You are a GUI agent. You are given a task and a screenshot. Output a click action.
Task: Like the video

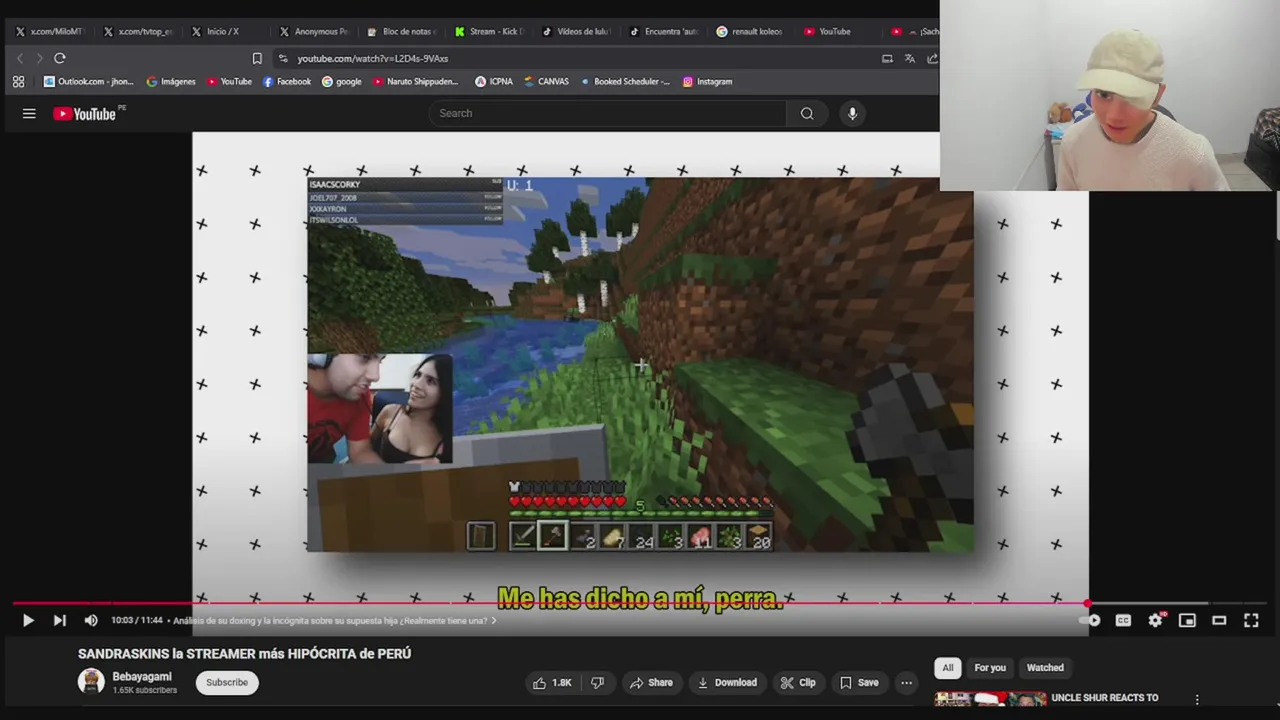[x=552, y=683]
